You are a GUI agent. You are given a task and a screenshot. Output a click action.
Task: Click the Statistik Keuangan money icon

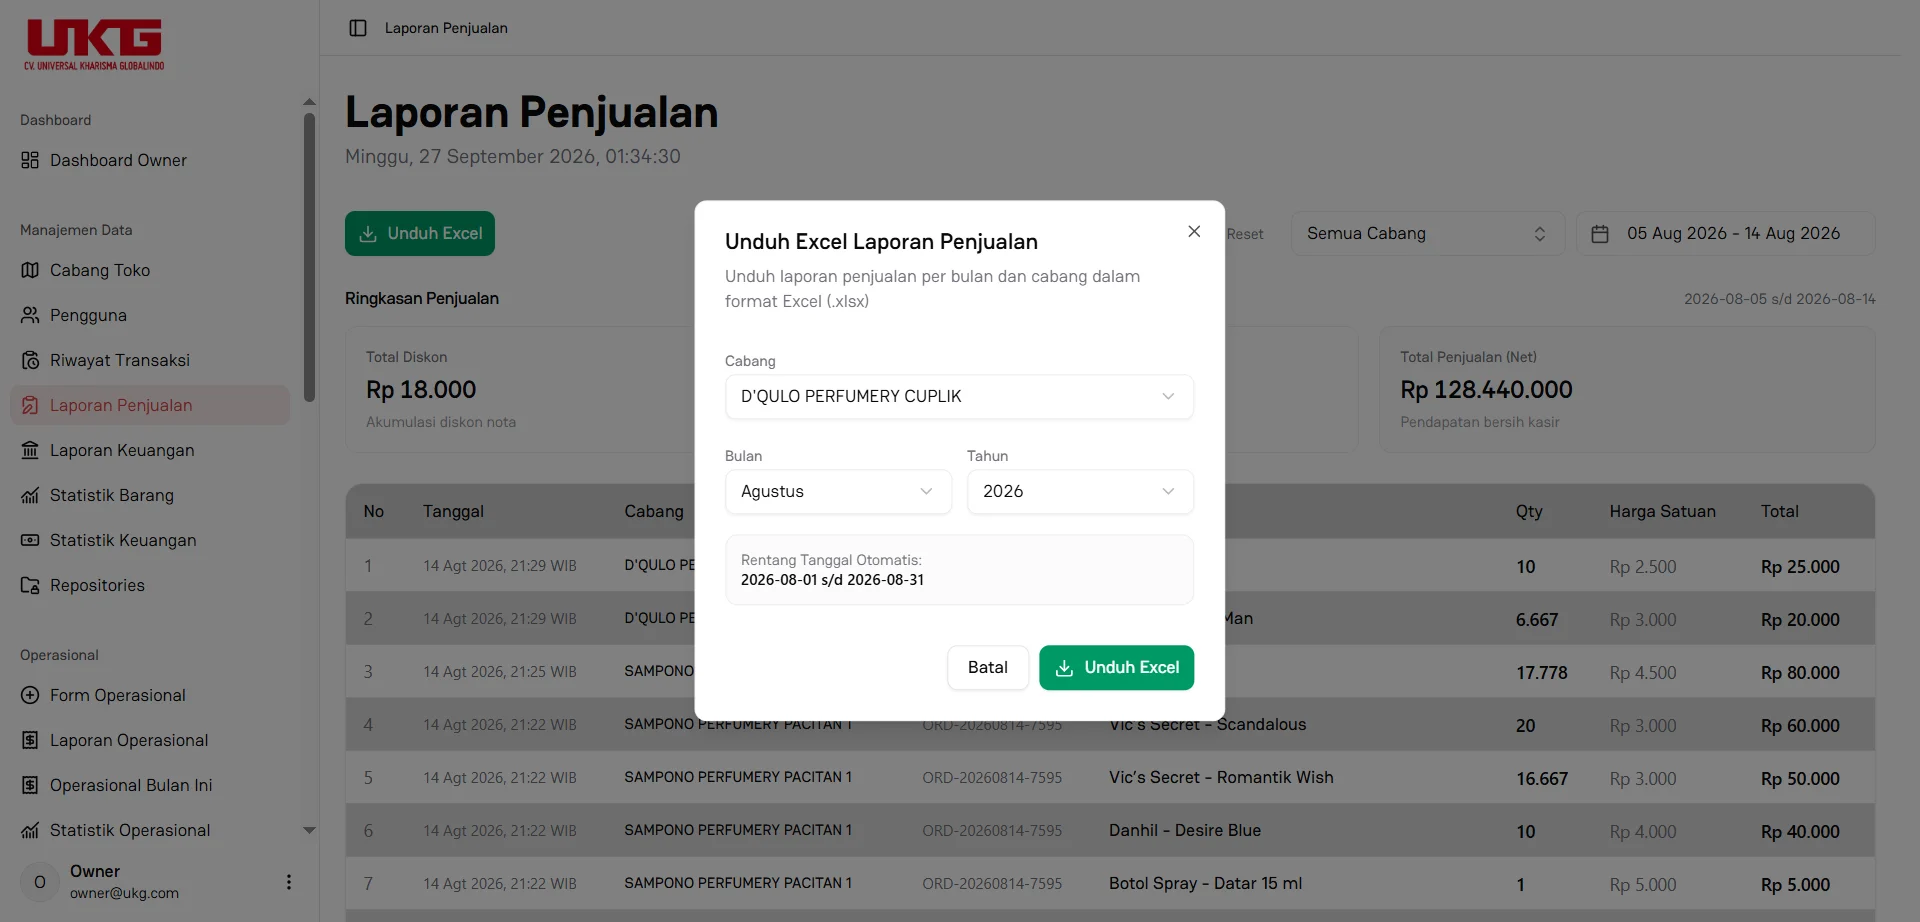click(30, 540)
